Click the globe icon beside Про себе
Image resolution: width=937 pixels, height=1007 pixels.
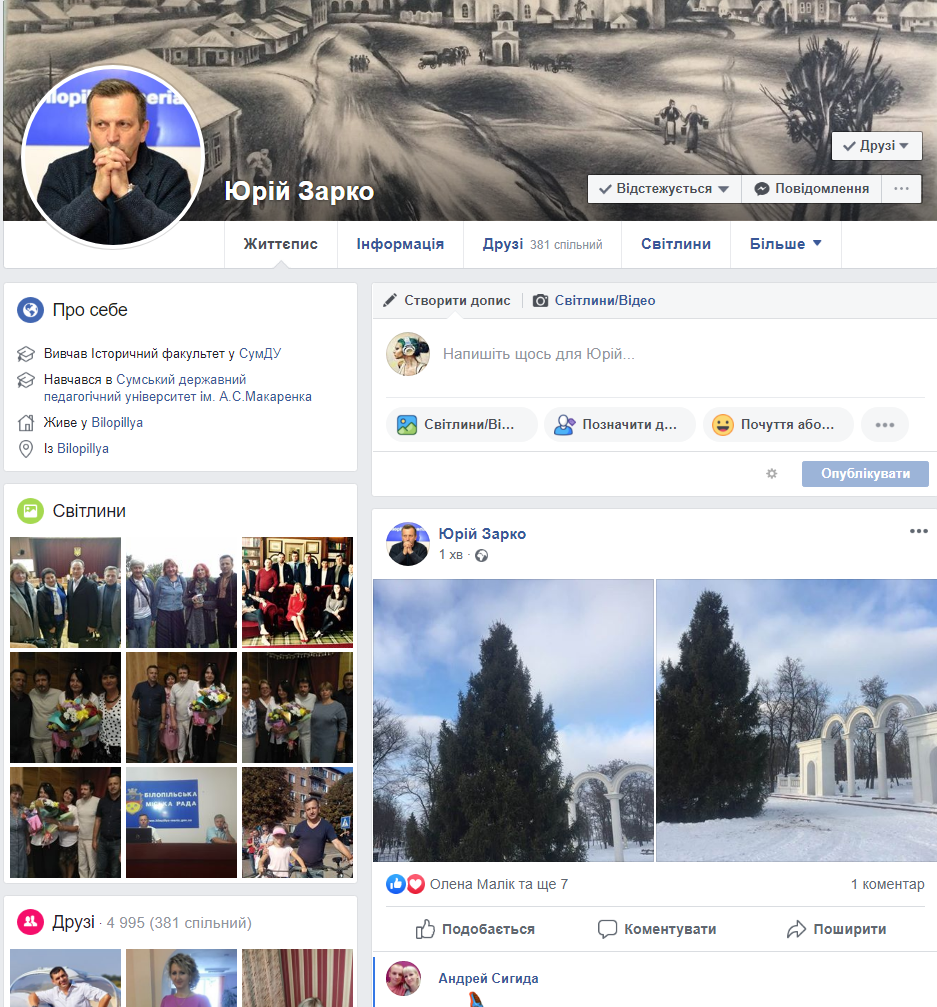[30, 310]
